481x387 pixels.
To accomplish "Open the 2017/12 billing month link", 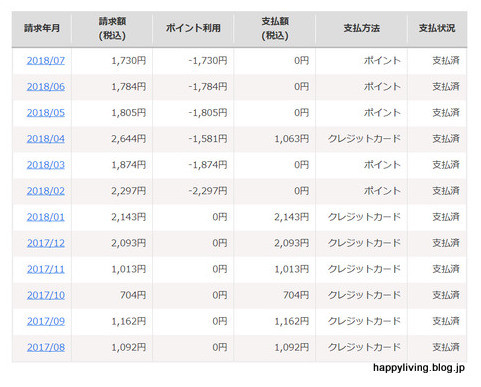I will pyautogui.click(x=46, y=243).
